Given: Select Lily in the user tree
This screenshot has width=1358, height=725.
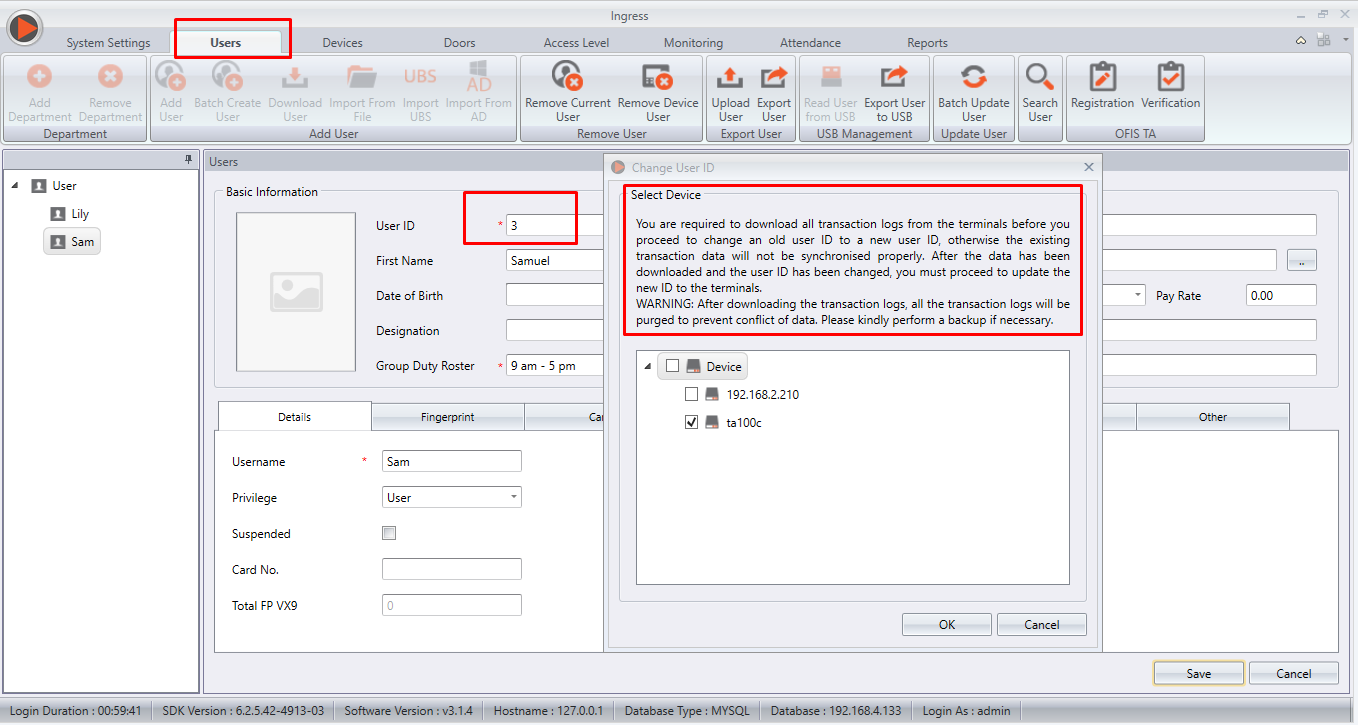Looking at the screenshot, I should pos(80,214).
